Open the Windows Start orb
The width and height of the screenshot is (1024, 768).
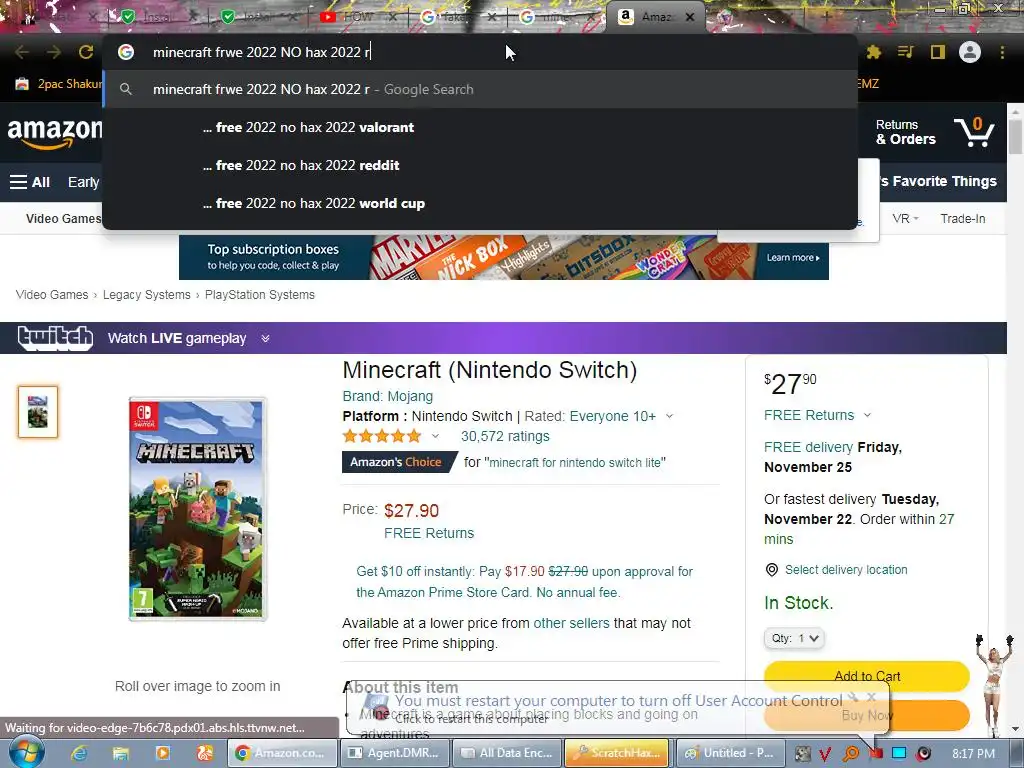(26, 752)
